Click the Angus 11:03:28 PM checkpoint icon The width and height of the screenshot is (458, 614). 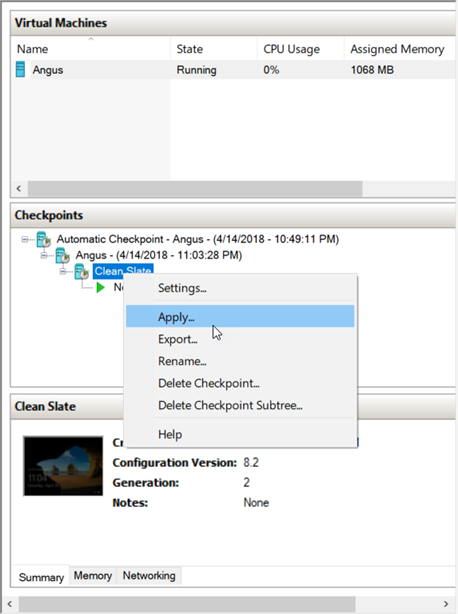63,255
